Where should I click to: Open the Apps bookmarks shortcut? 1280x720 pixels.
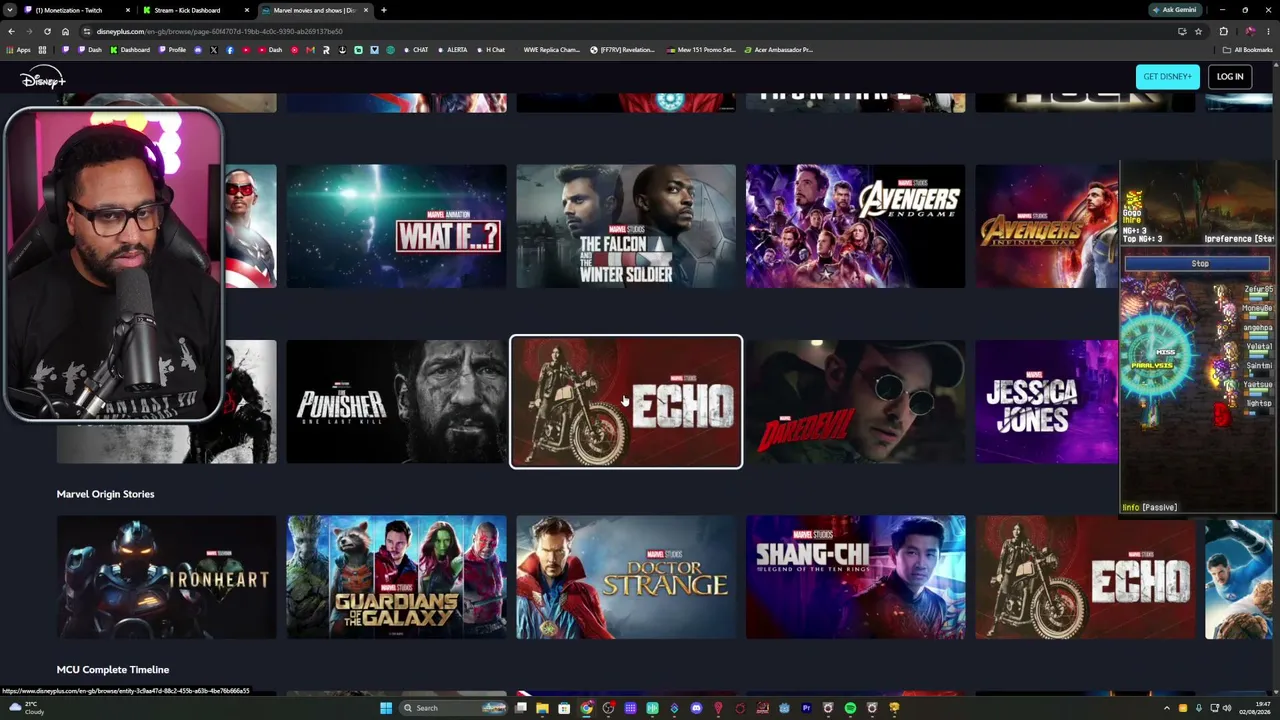pos(19,50)
